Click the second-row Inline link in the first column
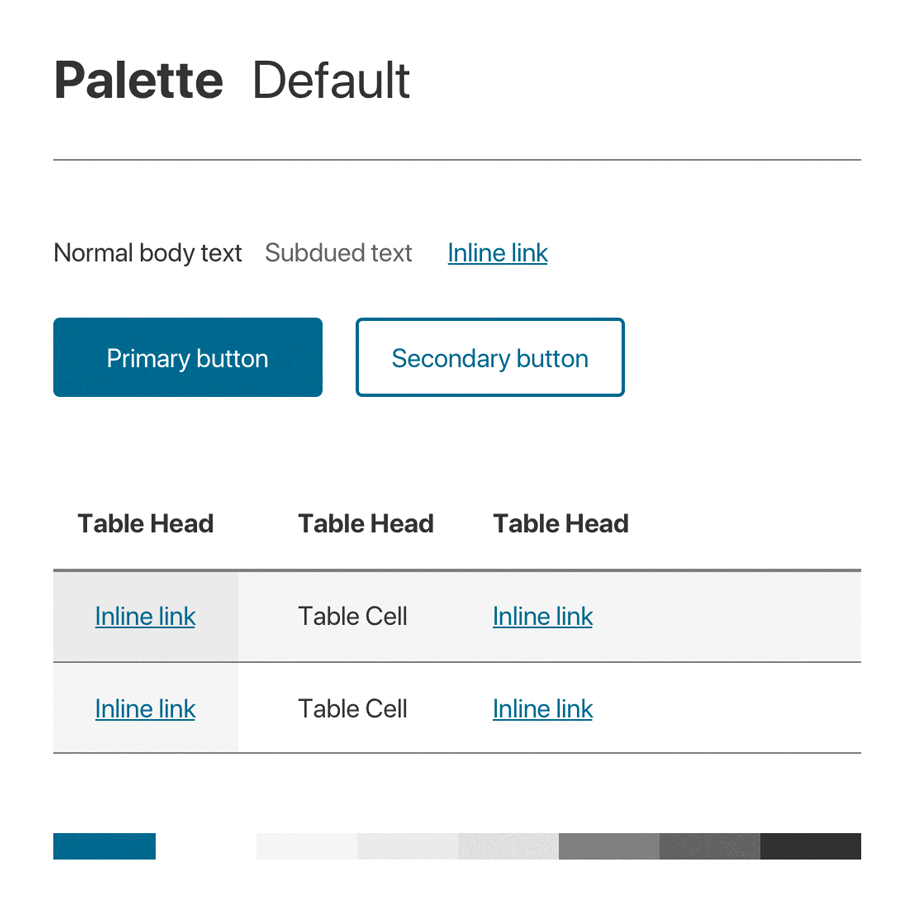The image size is (912, 912). click(145, 708)
